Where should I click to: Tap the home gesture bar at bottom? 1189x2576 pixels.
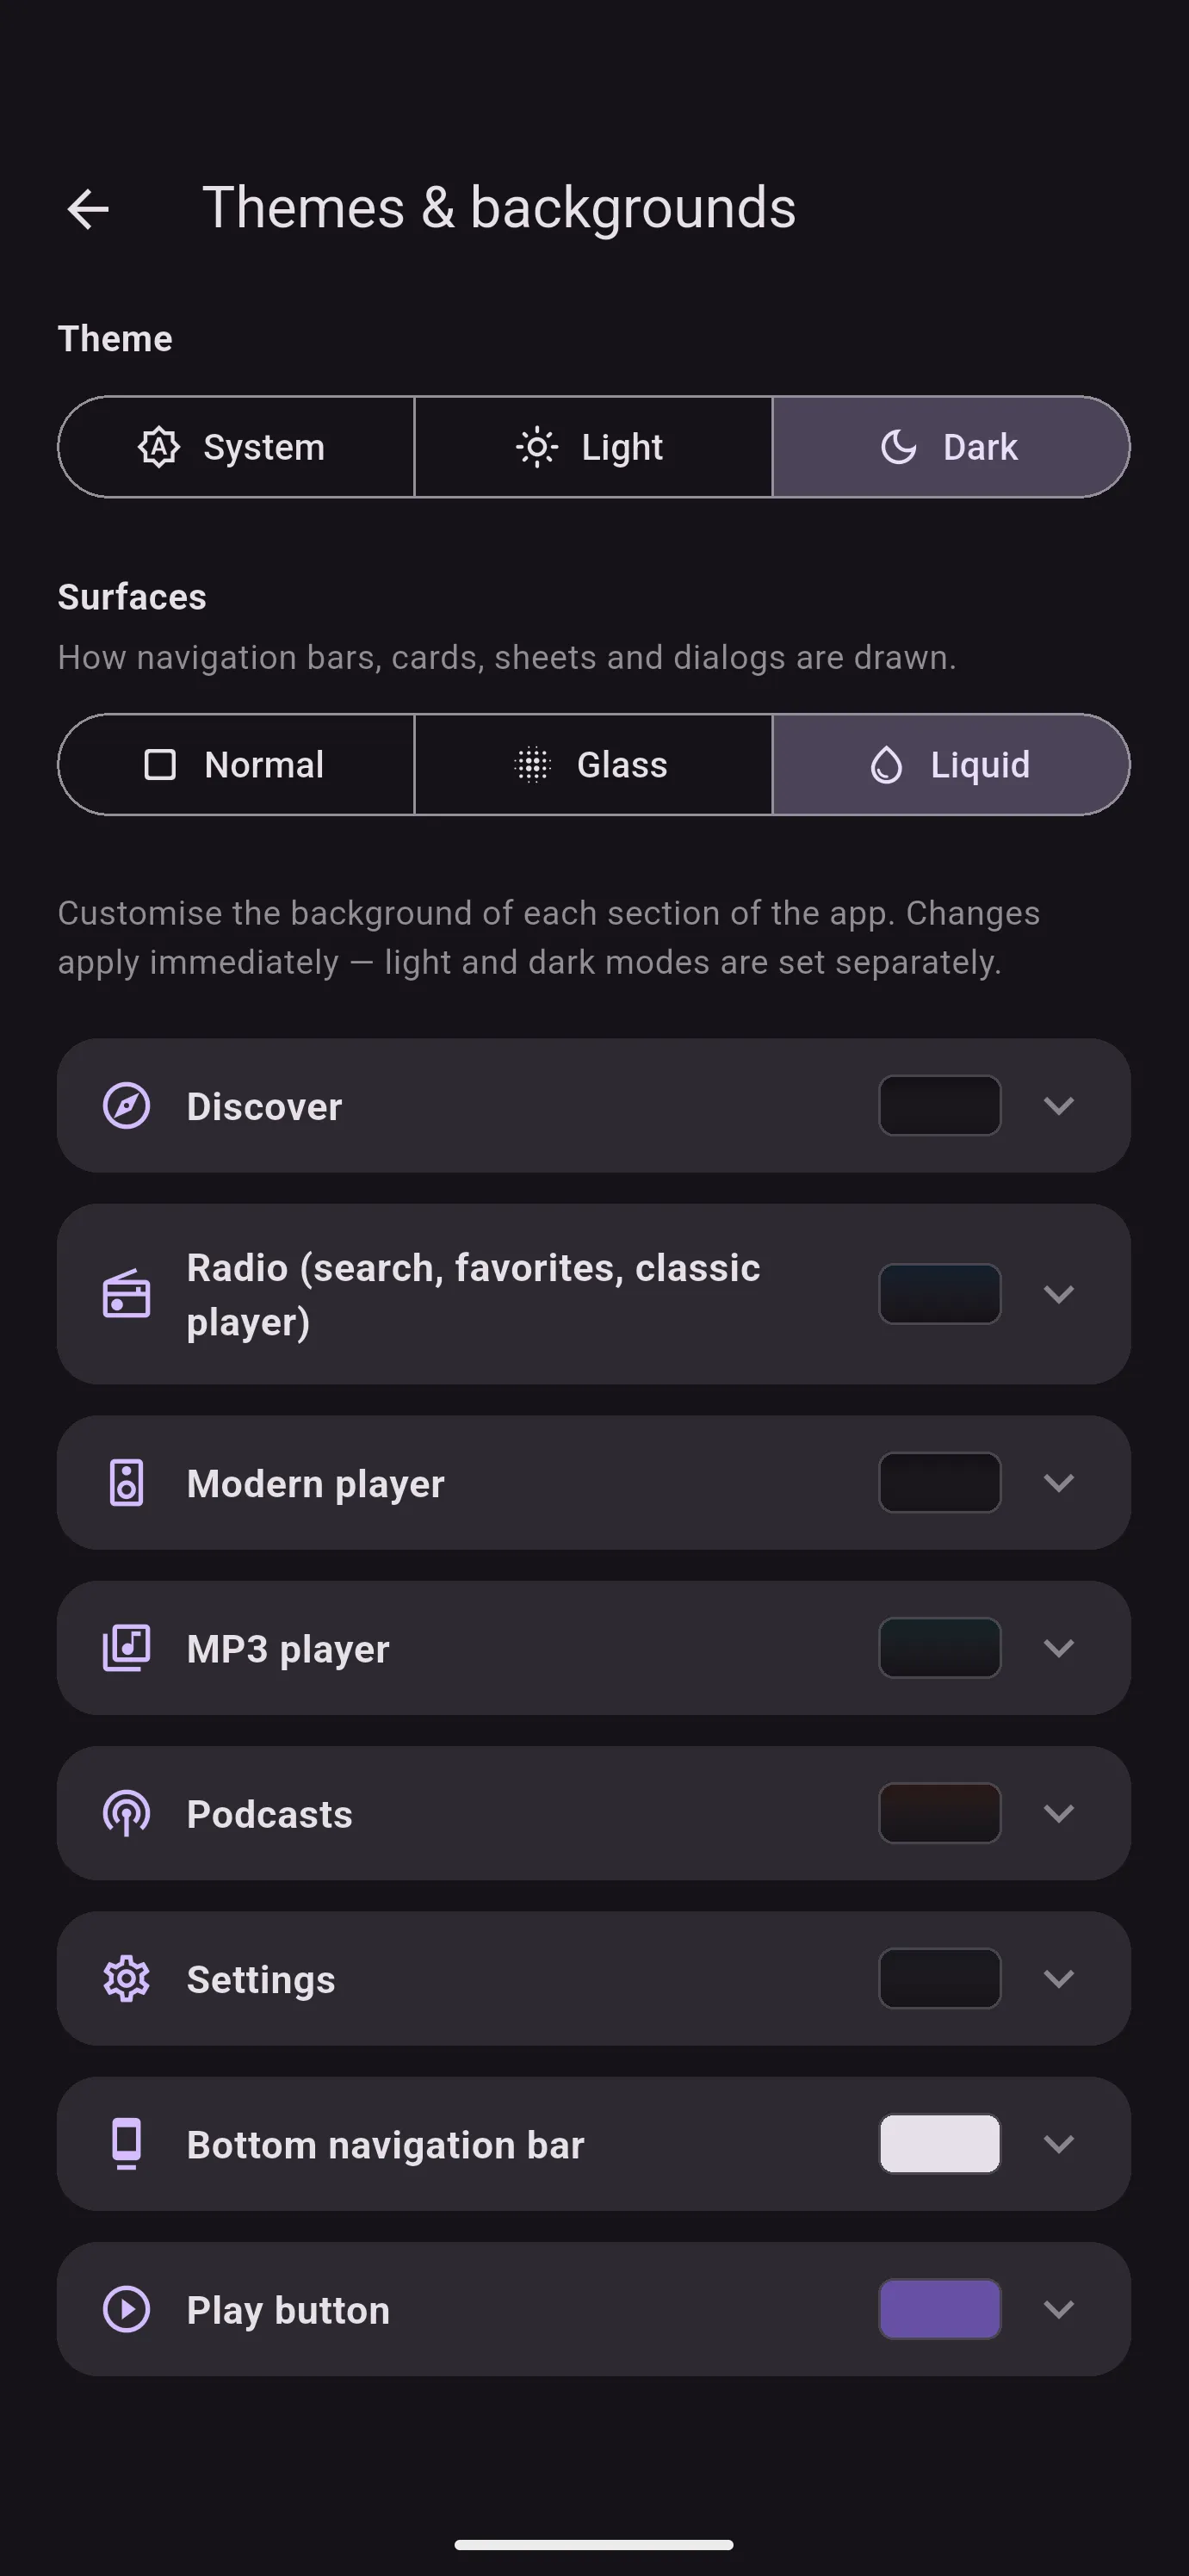tap(594, 2544)
